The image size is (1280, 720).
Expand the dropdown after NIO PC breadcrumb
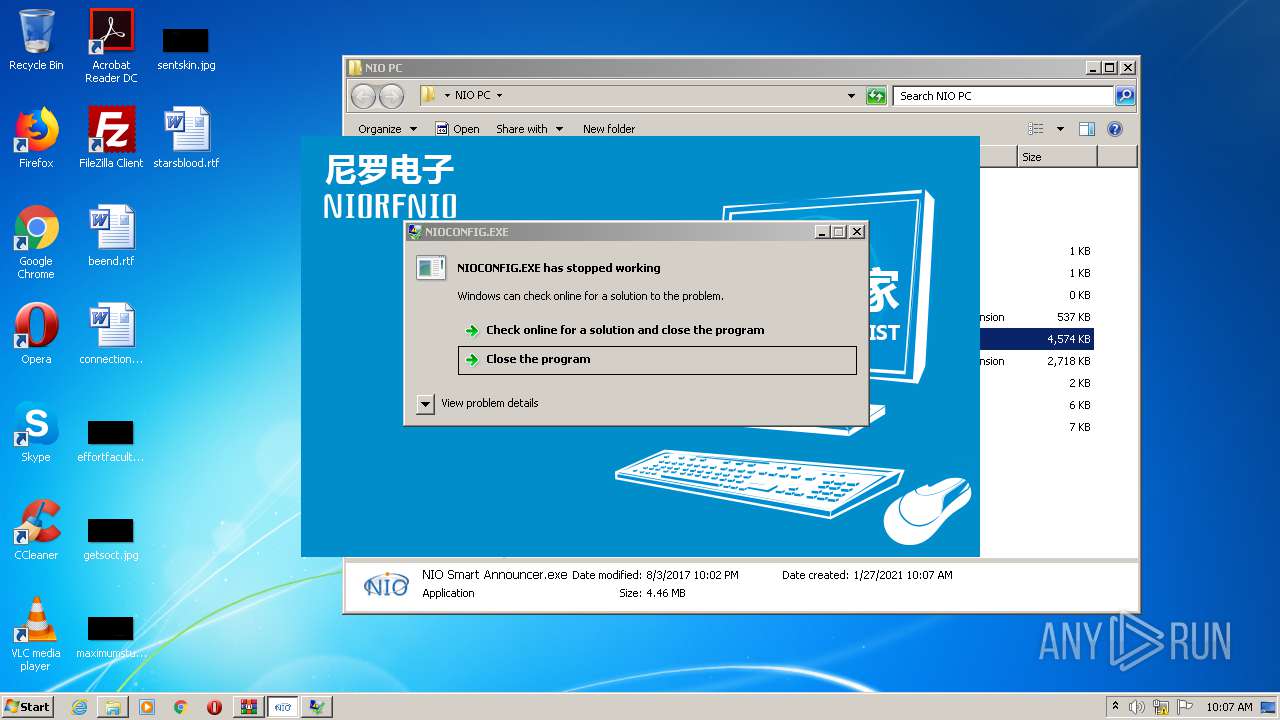(499, 96)
